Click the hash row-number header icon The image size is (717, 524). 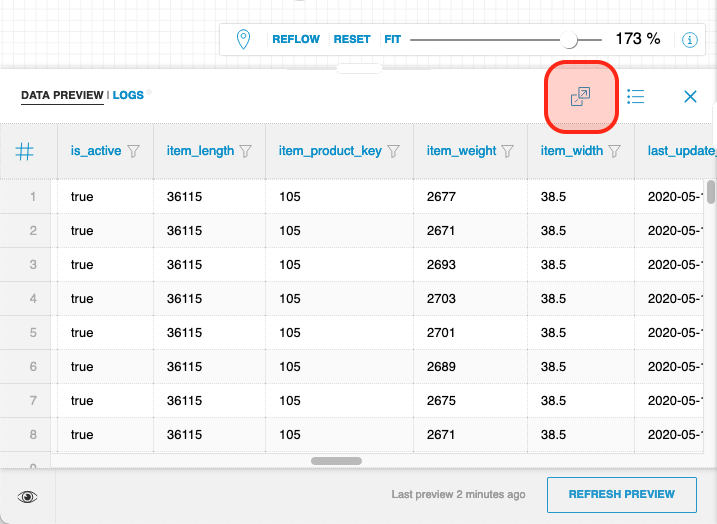24,151
